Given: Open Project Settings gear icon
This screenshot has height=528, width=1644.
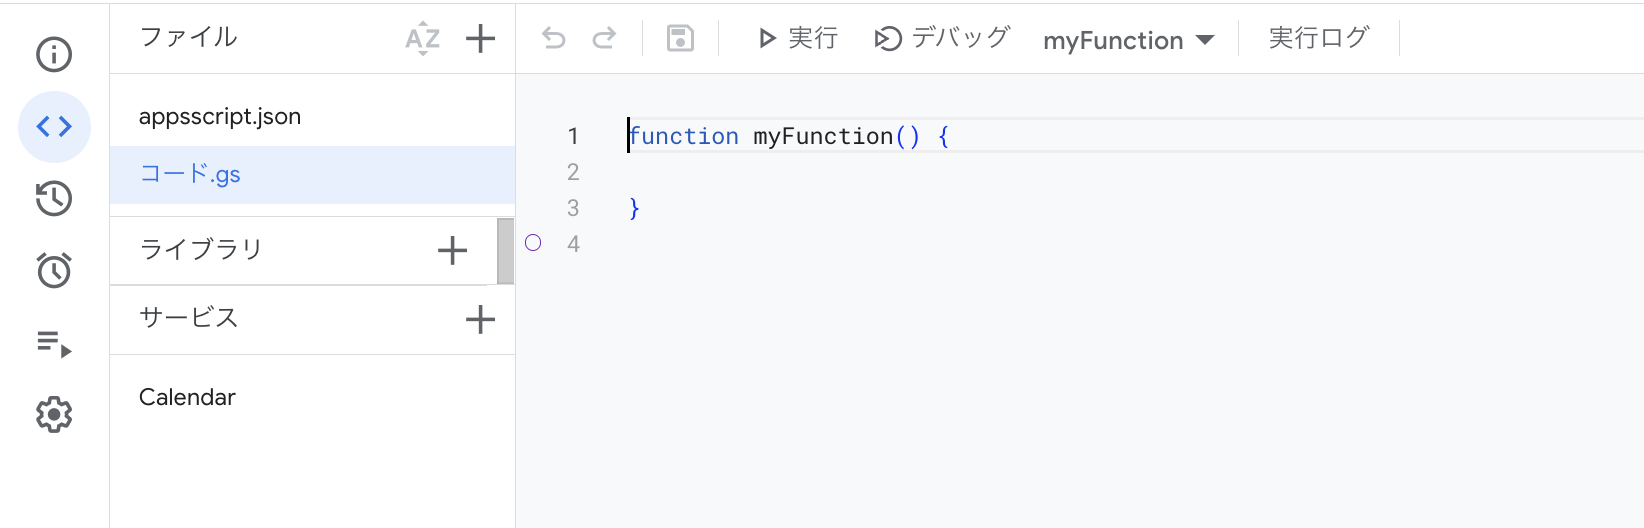Looking at the screenshot, I should (54, 414).
